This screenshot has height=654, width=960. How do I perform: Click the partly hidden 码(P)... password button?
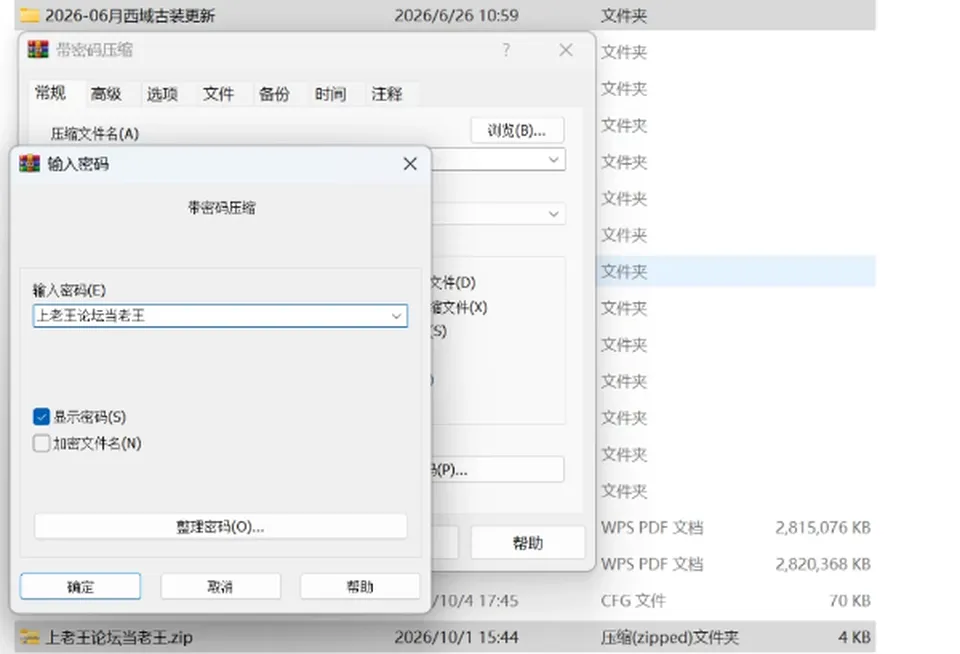click(x=497, y=470)
